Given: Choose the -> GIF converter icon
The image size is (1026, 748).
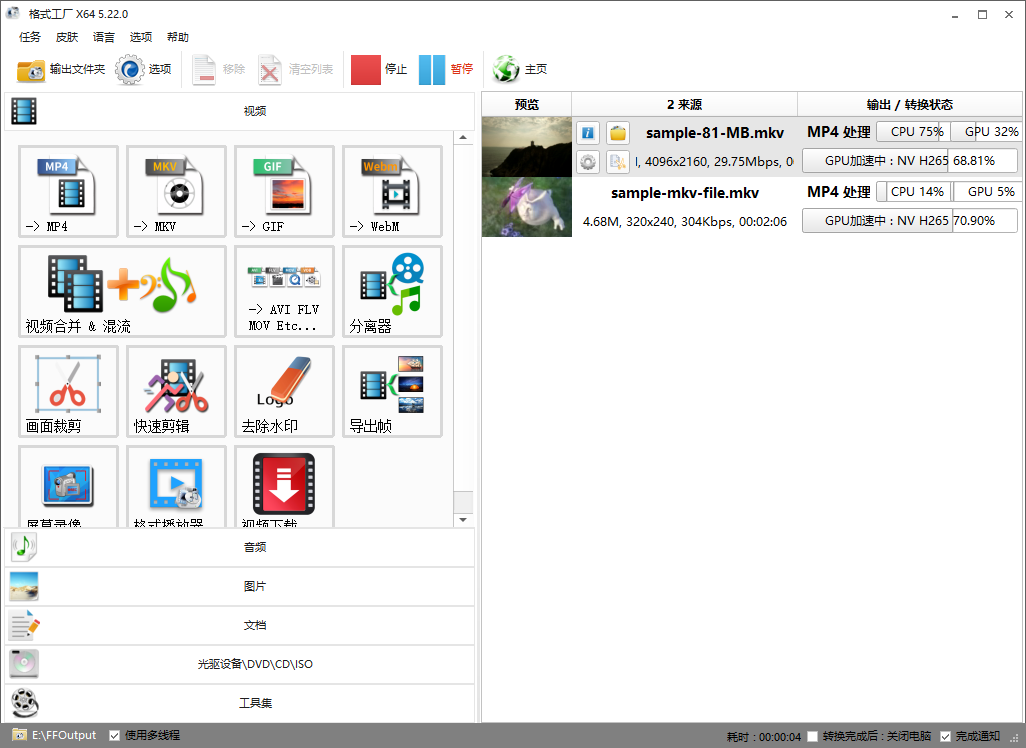Looking at the screenshot, I should [284, 192].
